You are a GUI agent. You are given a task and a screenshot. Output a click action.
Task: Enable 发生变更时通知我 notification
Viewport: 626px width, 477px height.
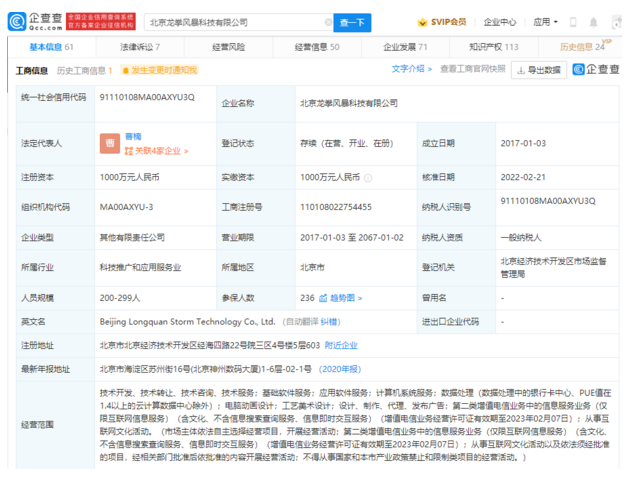(160, 70)
